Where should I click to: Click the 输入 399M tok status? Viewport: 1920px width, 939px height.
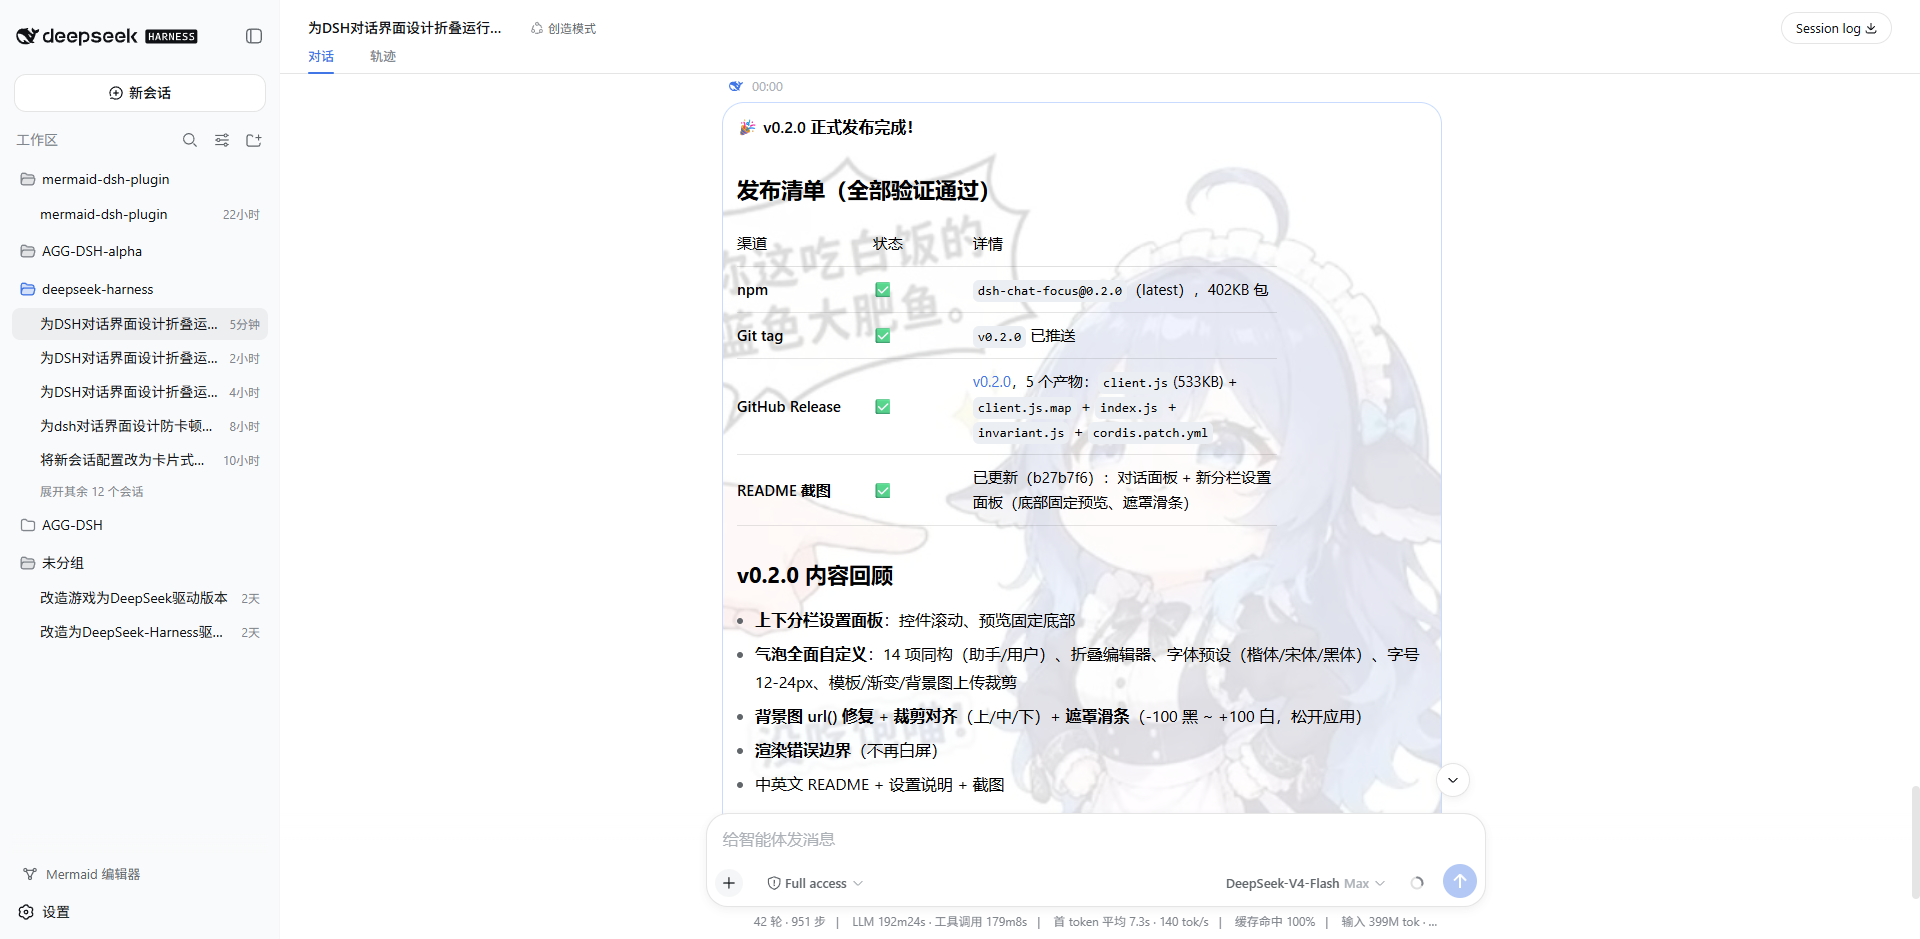coord(1388,922)
